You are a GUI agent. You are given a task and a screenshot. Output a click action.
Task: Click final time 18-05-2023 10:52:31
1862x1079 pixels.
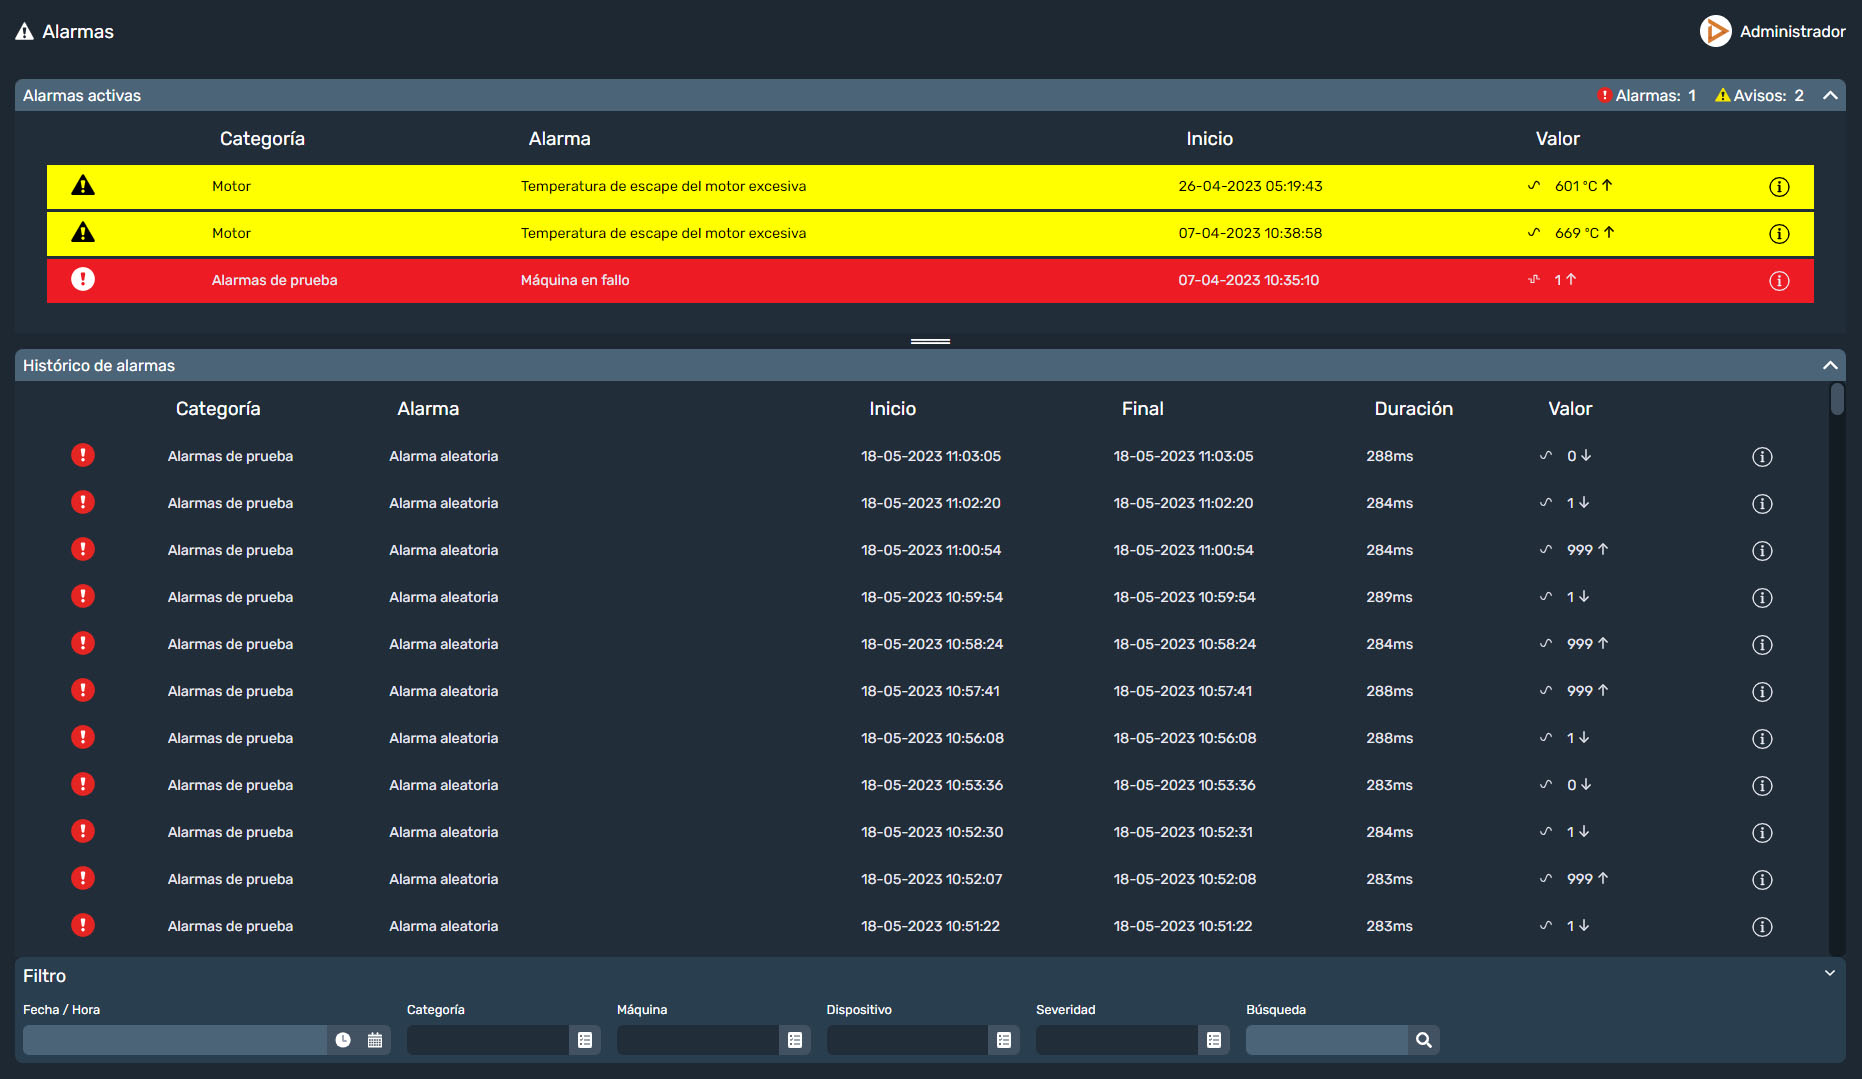(1183, 832)
